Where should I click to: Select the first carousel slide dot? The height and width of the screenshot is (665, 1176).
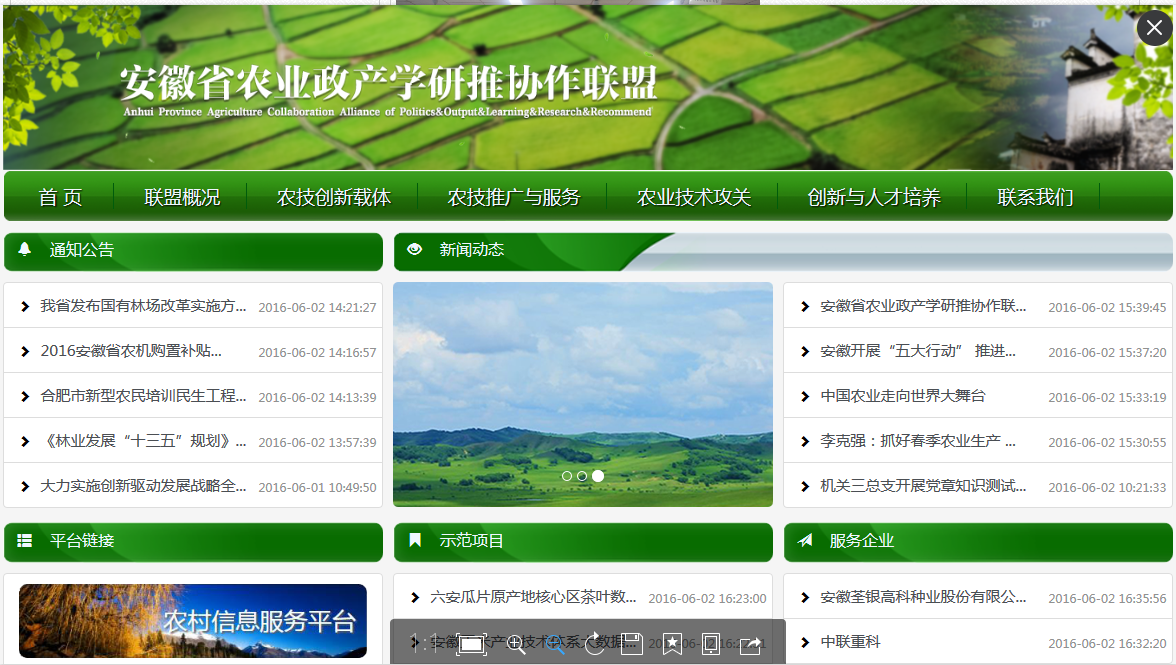[567, 476]
